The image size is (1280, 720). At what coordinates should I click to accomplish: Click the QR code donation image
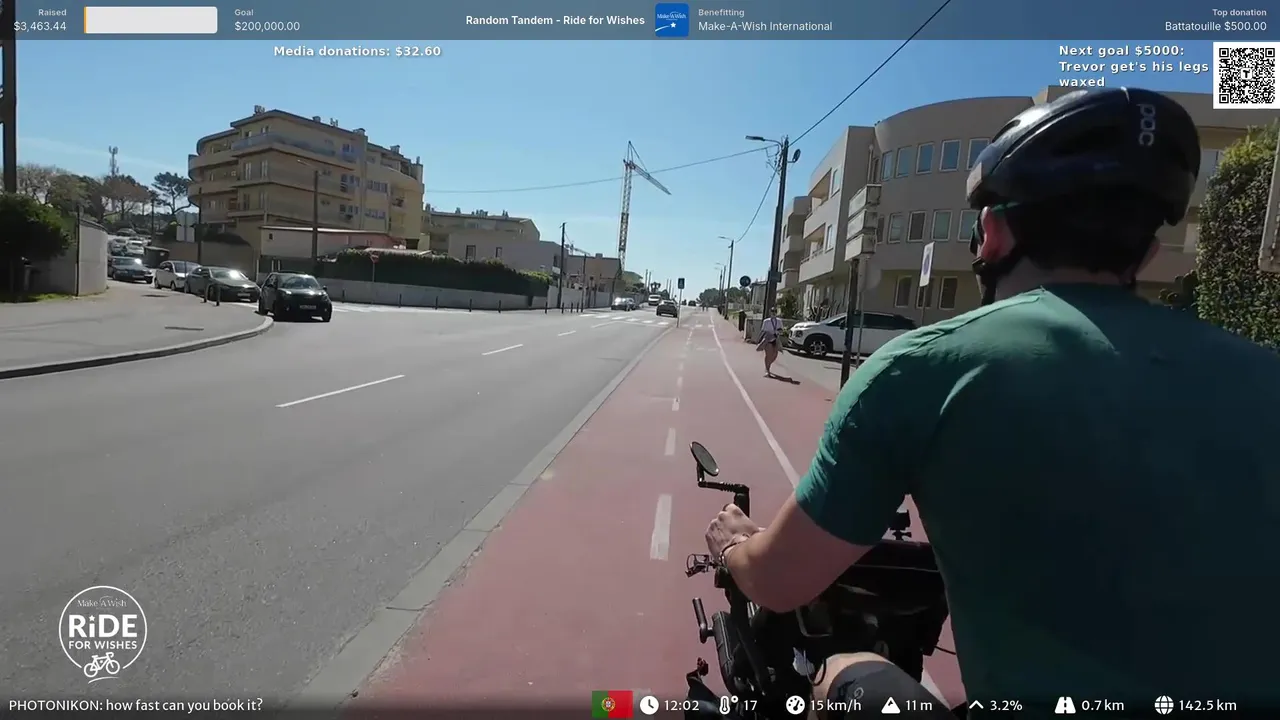pos(1246,76)
